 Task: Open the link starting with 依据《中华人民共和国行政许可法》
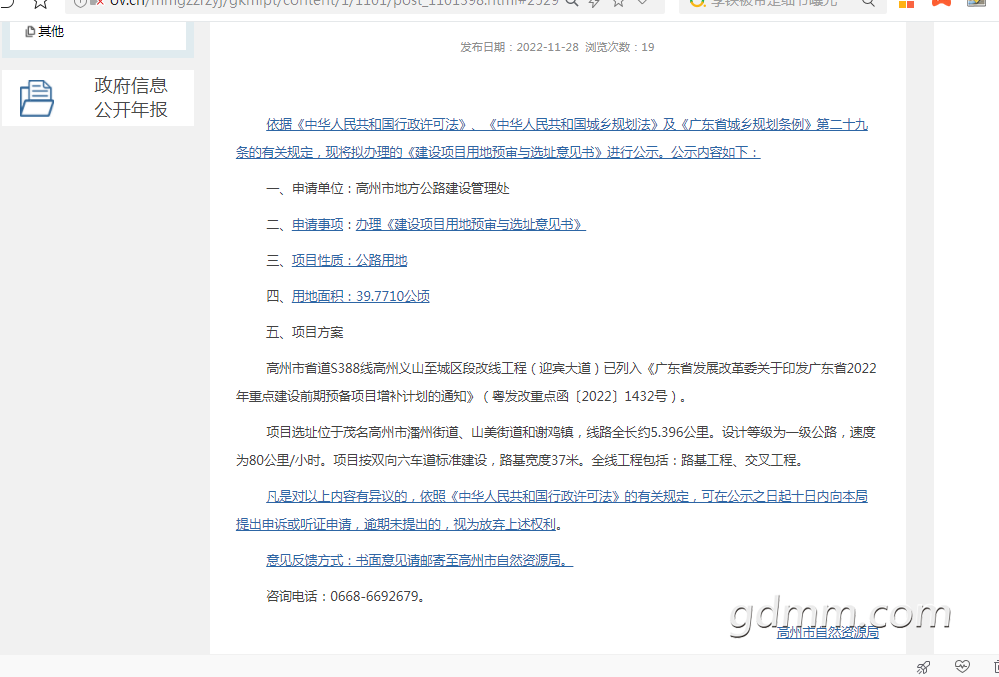pos(552,138)
